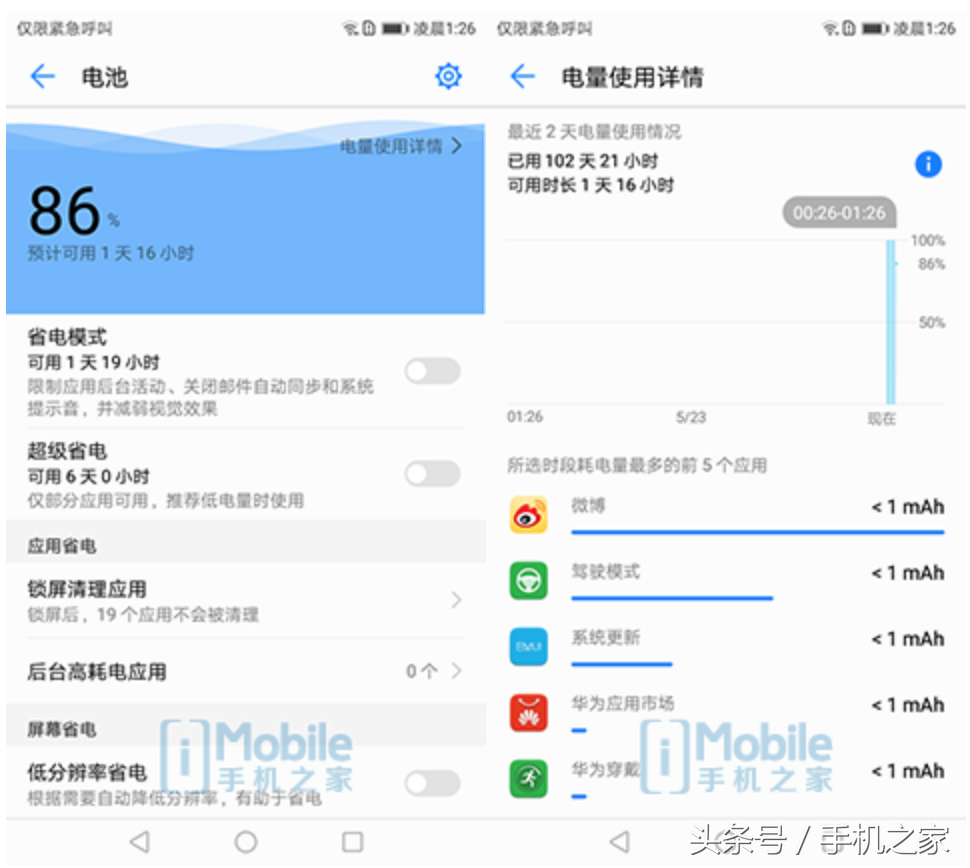
Task: Tap 屏幕省电 section header
Action: (x=62, y=729)
